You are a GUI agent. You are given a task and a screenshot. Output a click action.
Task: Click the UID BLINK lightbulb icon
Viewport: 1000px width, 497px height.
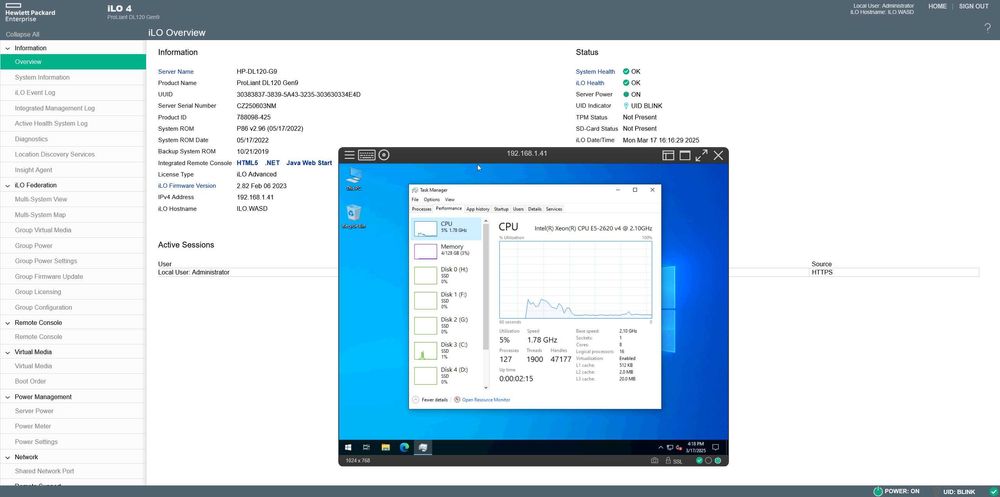click(626, 106)
